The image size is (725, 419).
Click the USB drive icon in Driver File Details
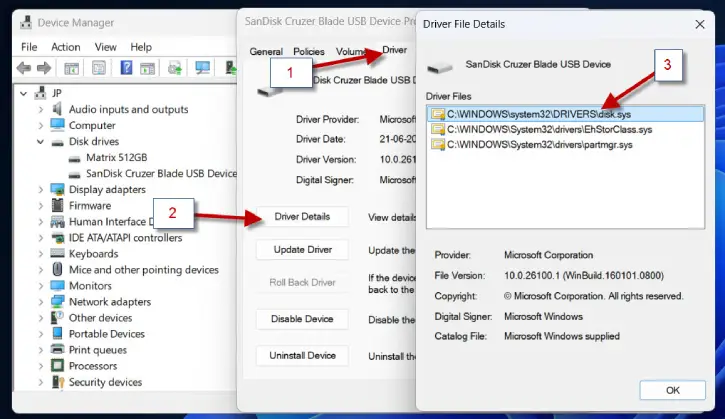[439, 68]
